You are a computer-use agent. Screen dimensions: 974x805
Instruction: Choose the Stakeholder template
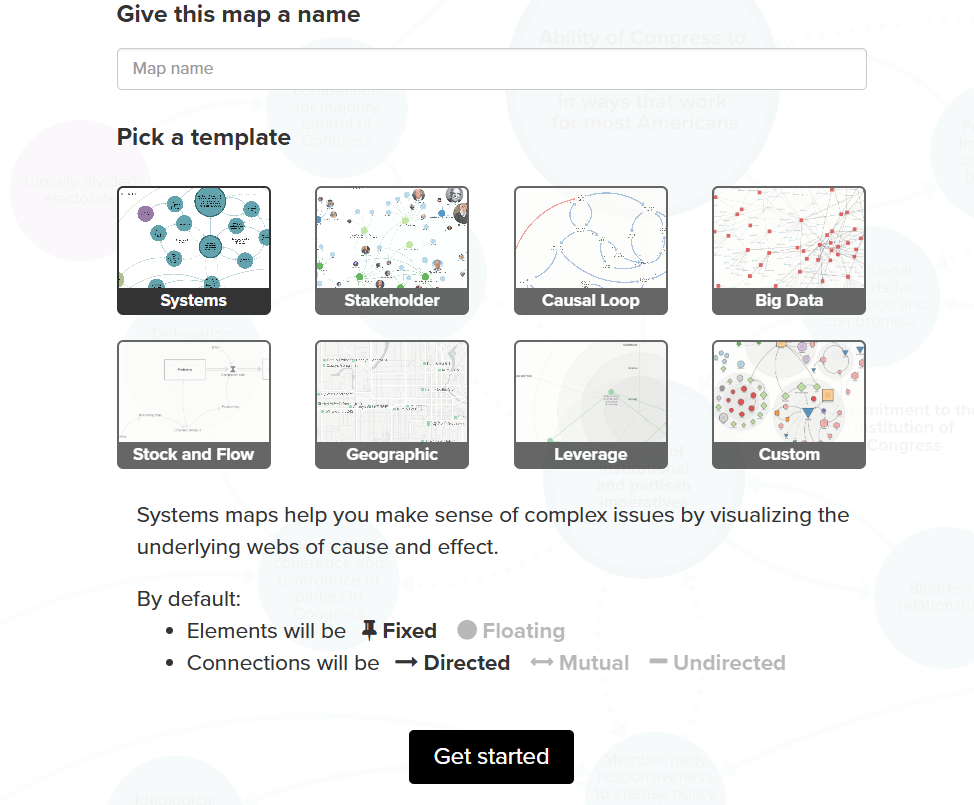pos(392,250)
